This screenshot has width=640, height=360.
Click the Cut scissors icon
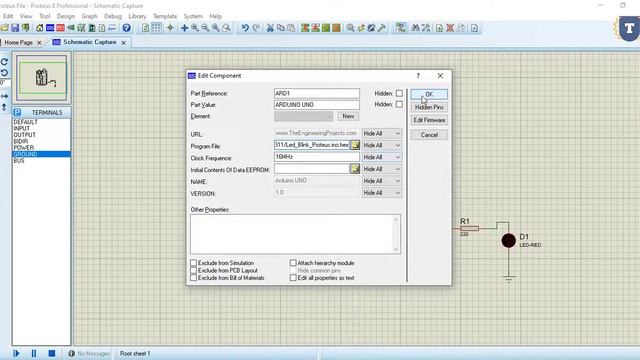point(270,28)
